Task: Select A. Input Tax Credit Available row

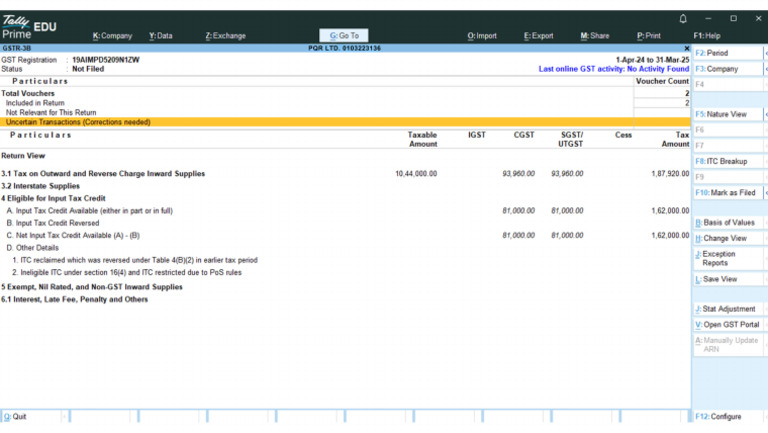Action: [345, 211]
